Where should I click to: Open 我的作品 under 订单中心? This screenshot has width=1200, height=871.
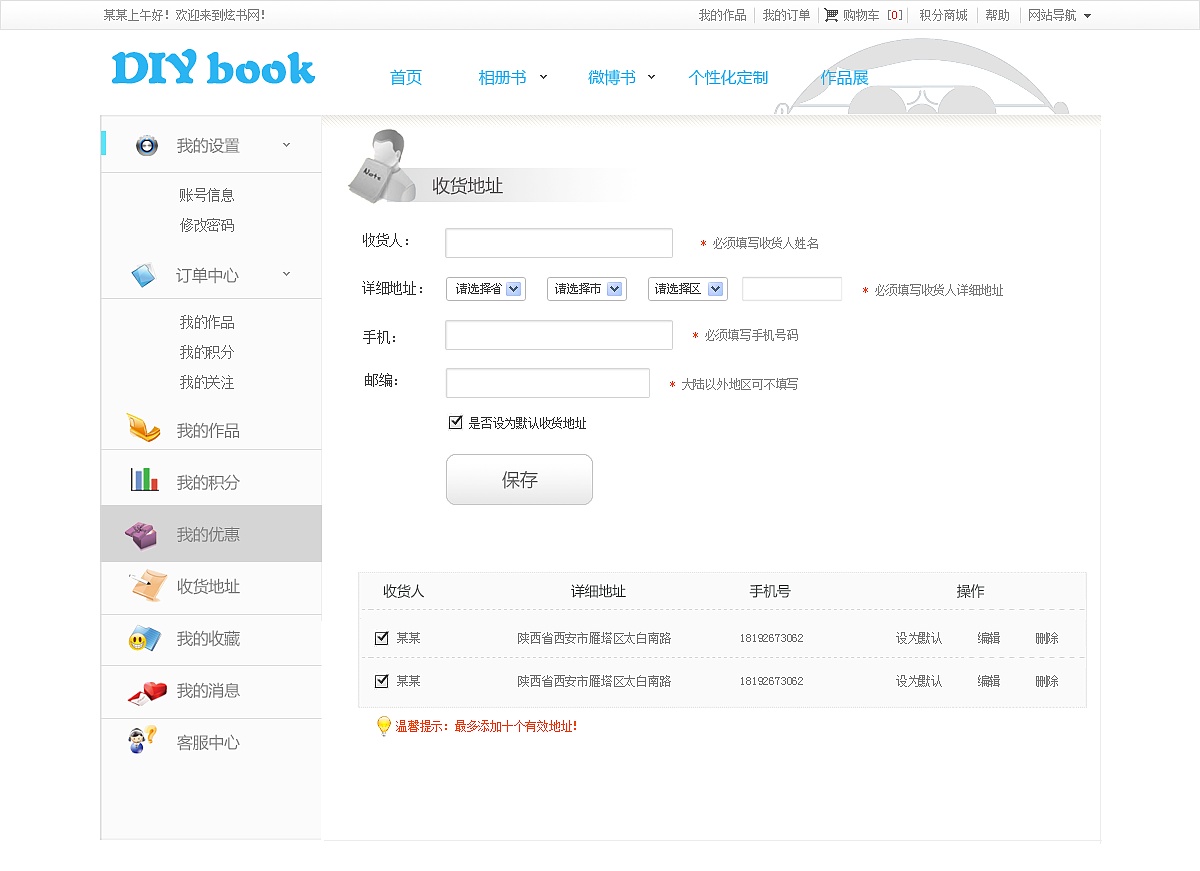[207, 322]
